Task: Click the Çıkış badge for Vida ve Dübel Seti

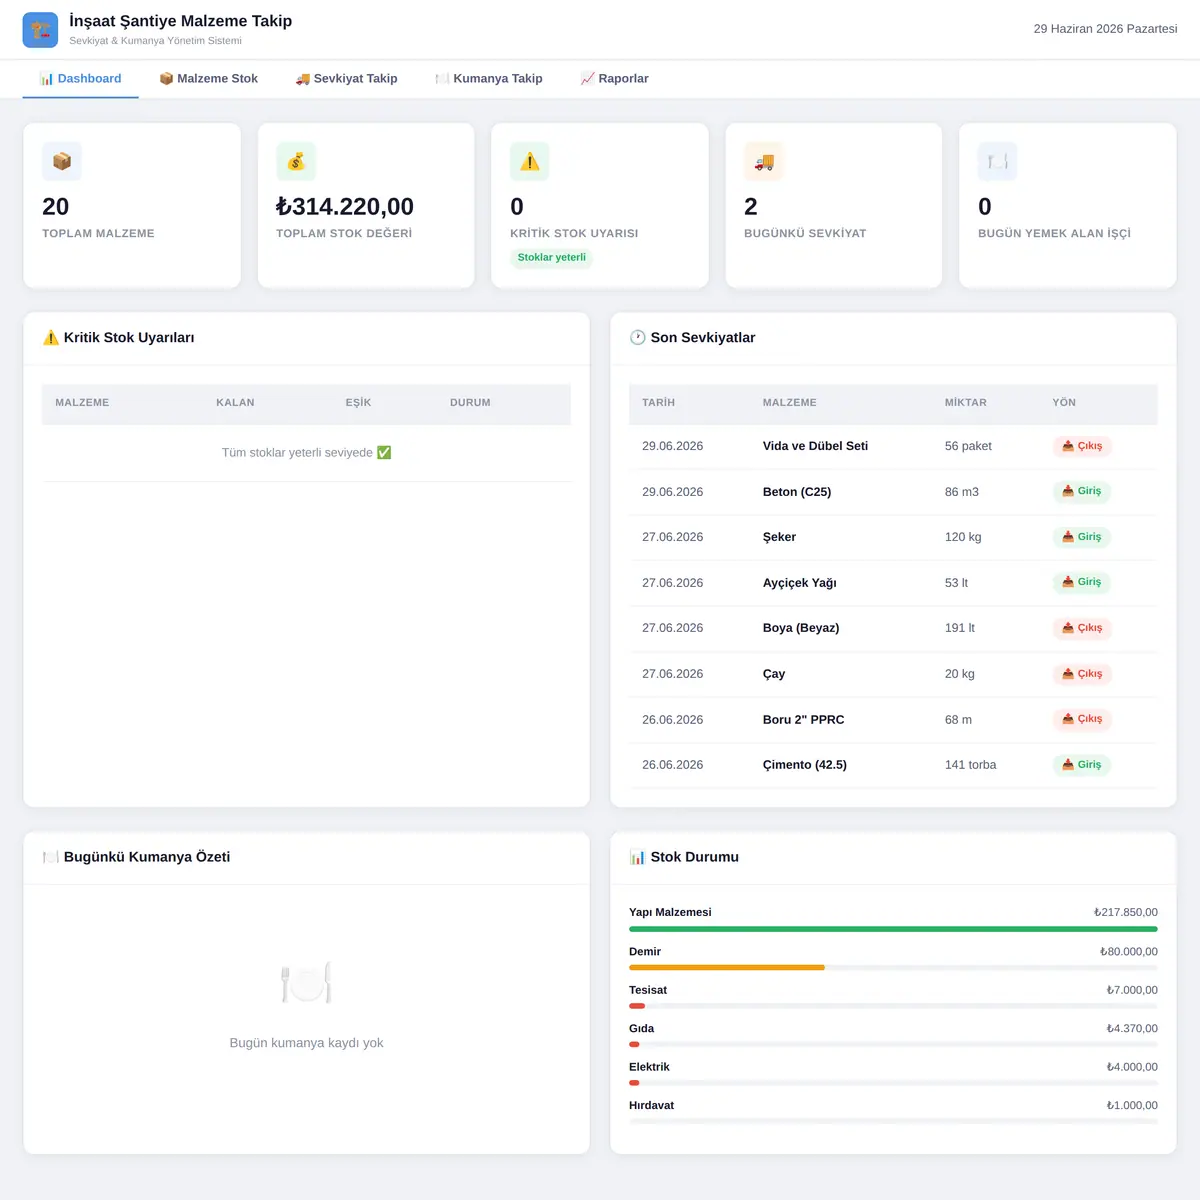Action: 1082,446
